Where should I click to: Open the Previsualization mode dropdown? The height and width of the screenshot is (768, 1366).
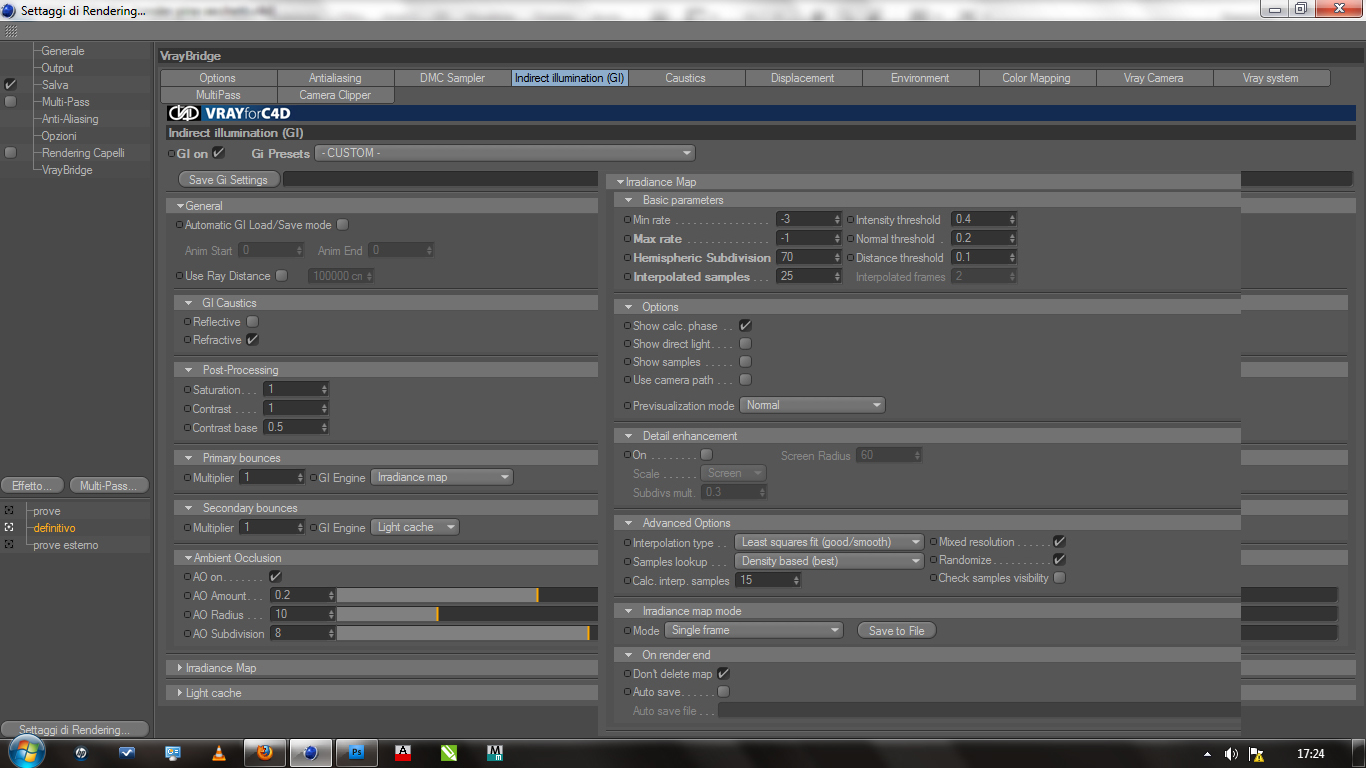point(812,405)
